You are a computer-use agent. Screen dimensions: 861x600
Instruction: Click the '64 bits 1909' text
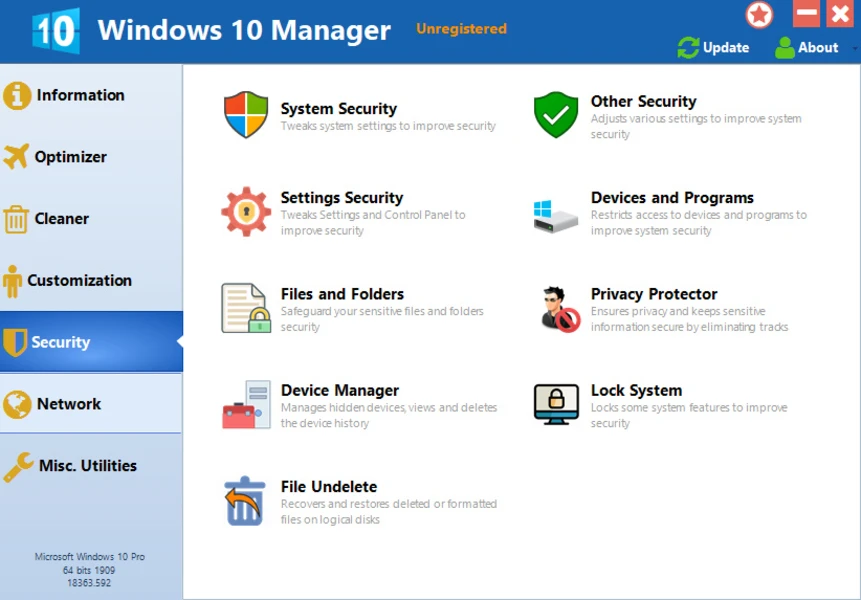[x=89, y=570]
